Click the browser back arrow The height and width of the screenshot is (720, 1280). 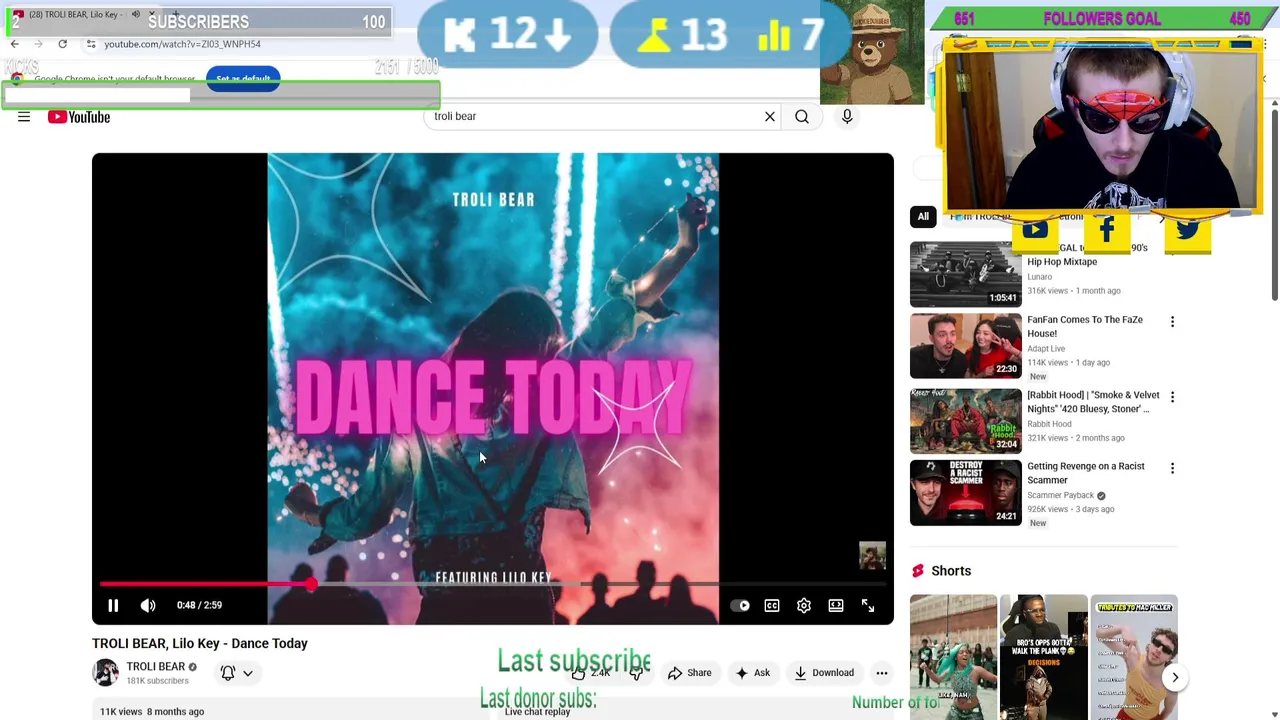click(14, 44)
